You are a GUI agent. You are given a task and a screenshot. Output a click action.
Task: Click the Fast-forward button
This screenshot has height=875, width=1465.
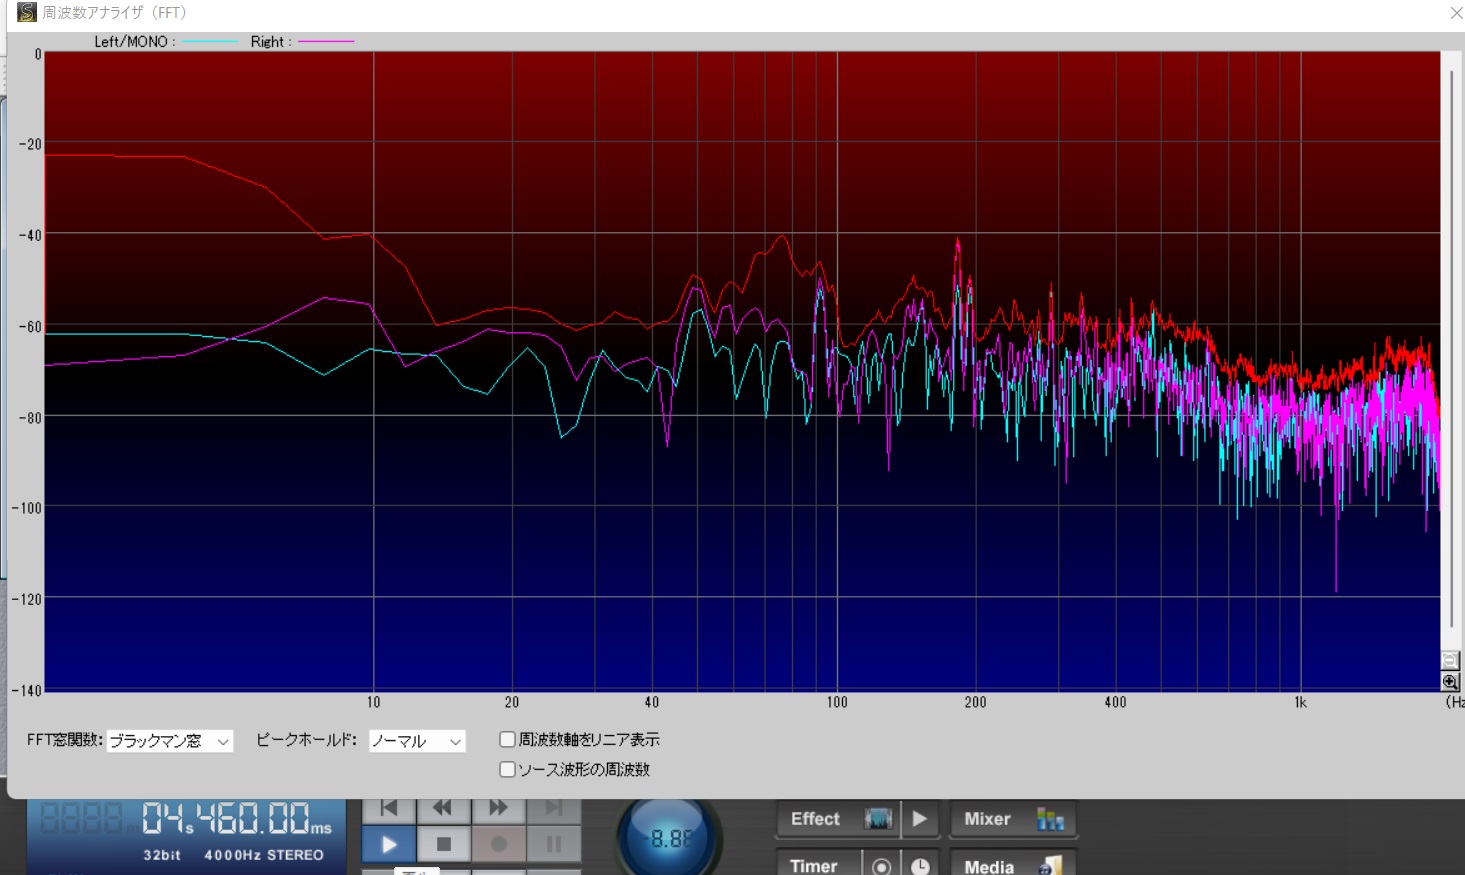[x=498, y=808]
